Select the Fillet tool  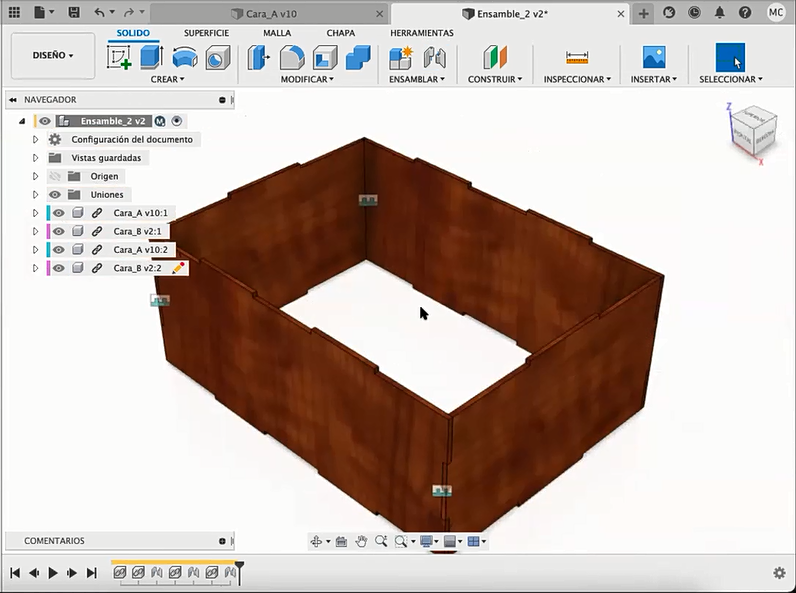click(292, 57)
